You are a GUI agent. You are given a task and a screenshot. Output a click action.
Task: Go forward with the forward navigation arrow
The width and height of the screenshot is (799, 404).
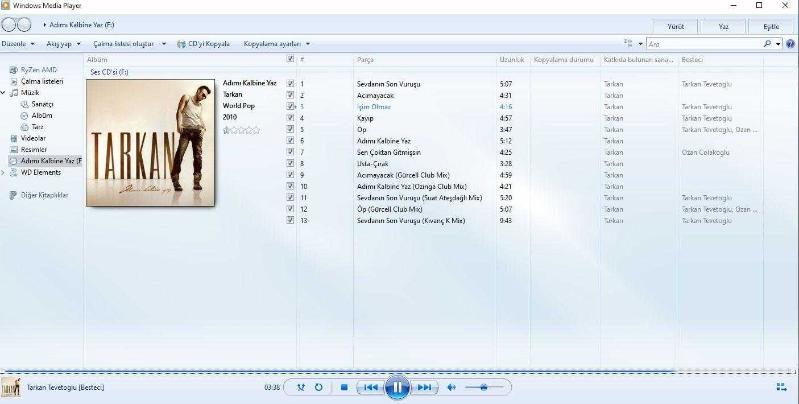click(24, 24)
